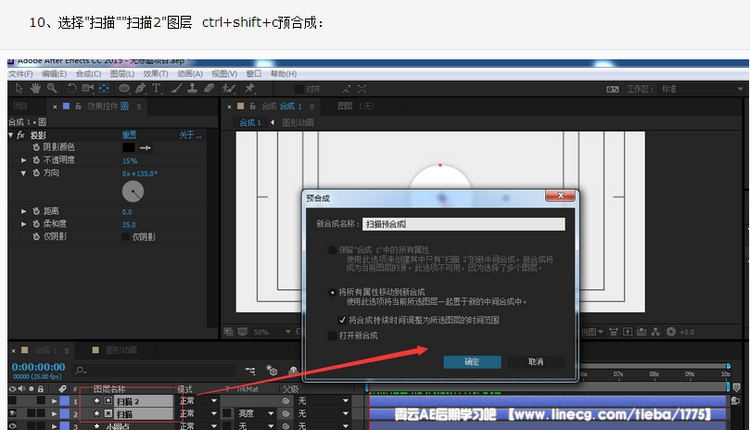Image resolution: width=750 pixels, height=430 pixels.
Task: Expand the 距离 property
Action: click(x=23, y=211)
